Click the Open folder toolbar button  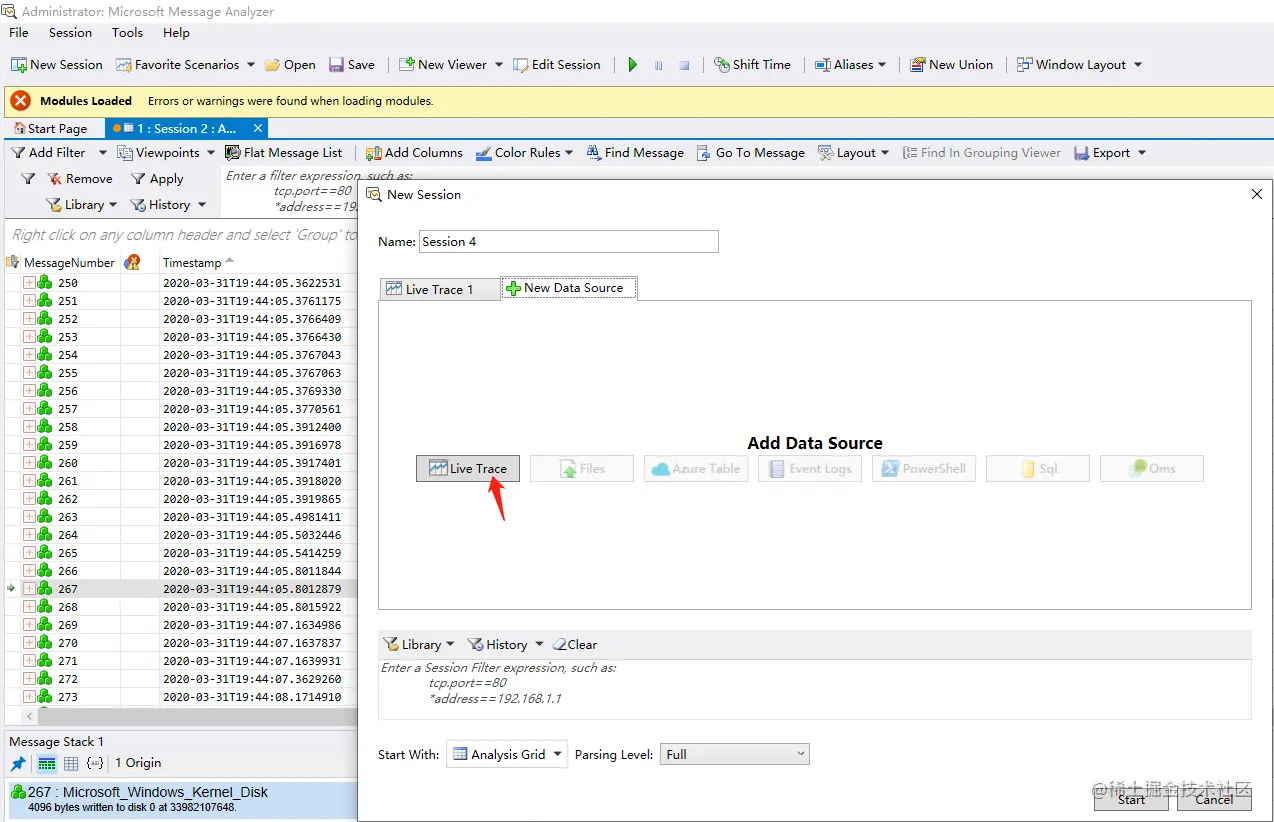tap(290, 64)
